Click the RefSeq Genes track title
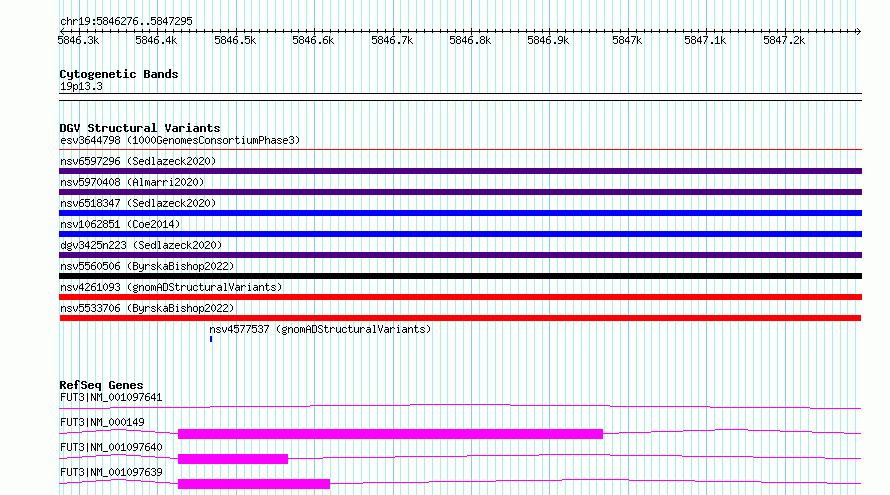The height and width of the screenshot is (495, 890). [101, 385]
